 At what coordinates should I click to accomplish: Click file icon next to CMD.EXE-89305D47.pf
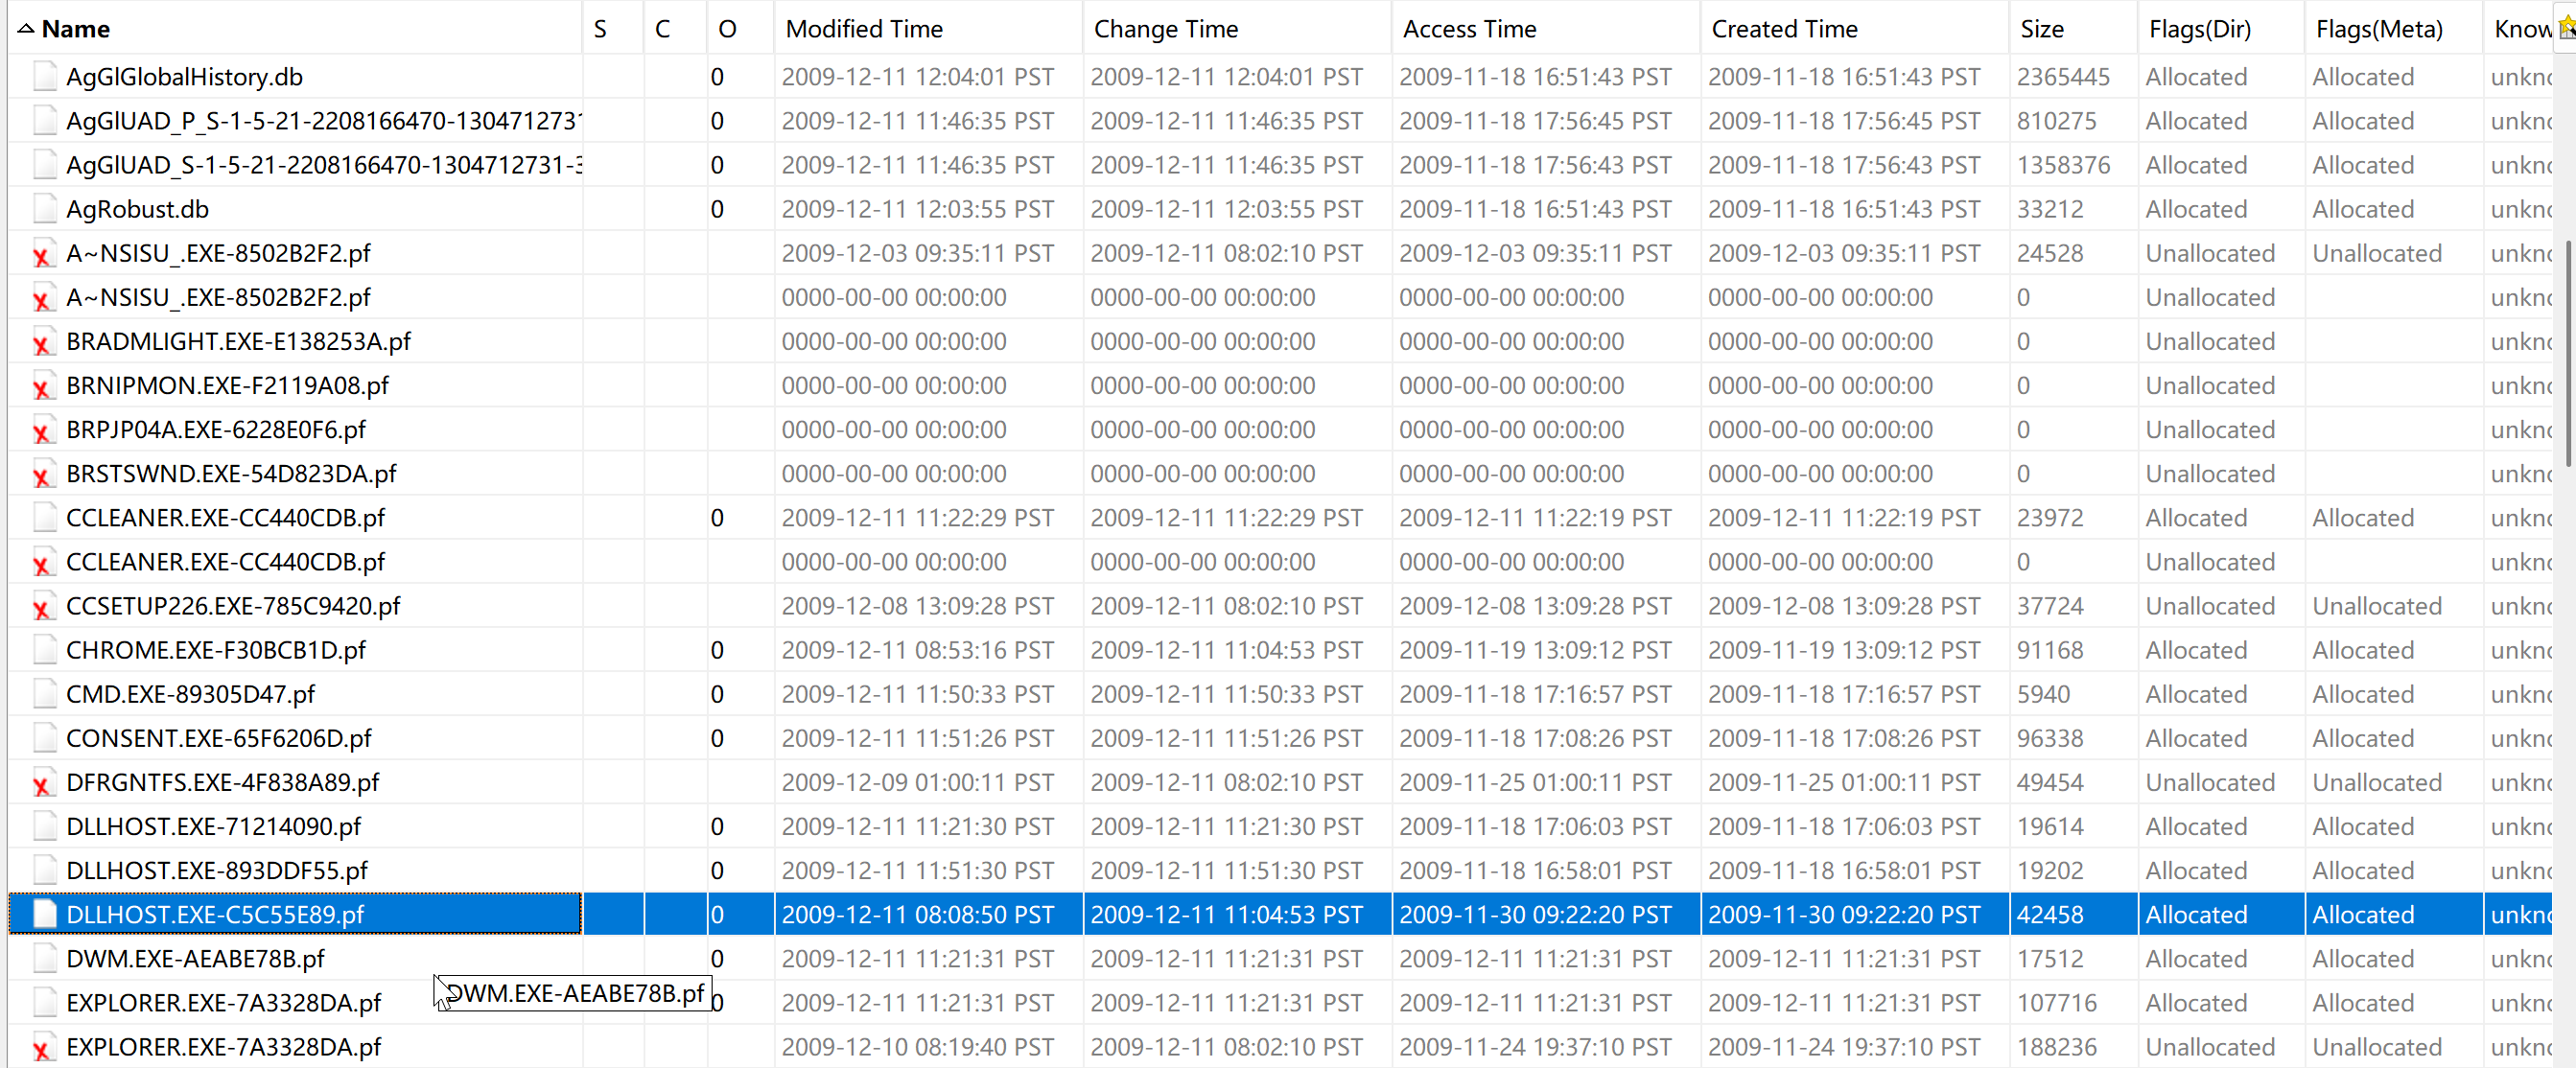[x=44, y=694]
